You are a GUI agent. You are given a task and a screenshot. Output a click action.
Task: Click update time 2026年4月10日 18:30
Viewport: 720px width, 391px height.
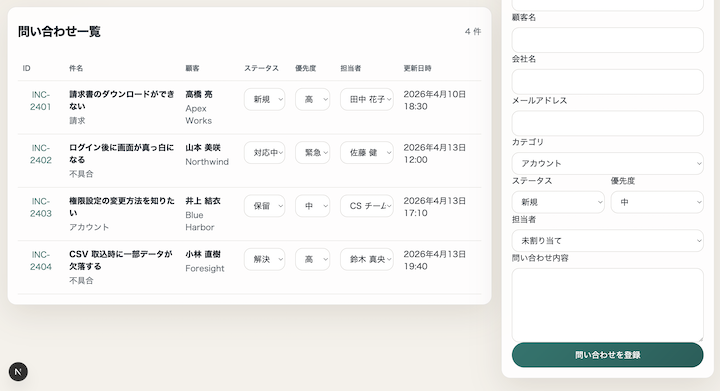[434, 100]
